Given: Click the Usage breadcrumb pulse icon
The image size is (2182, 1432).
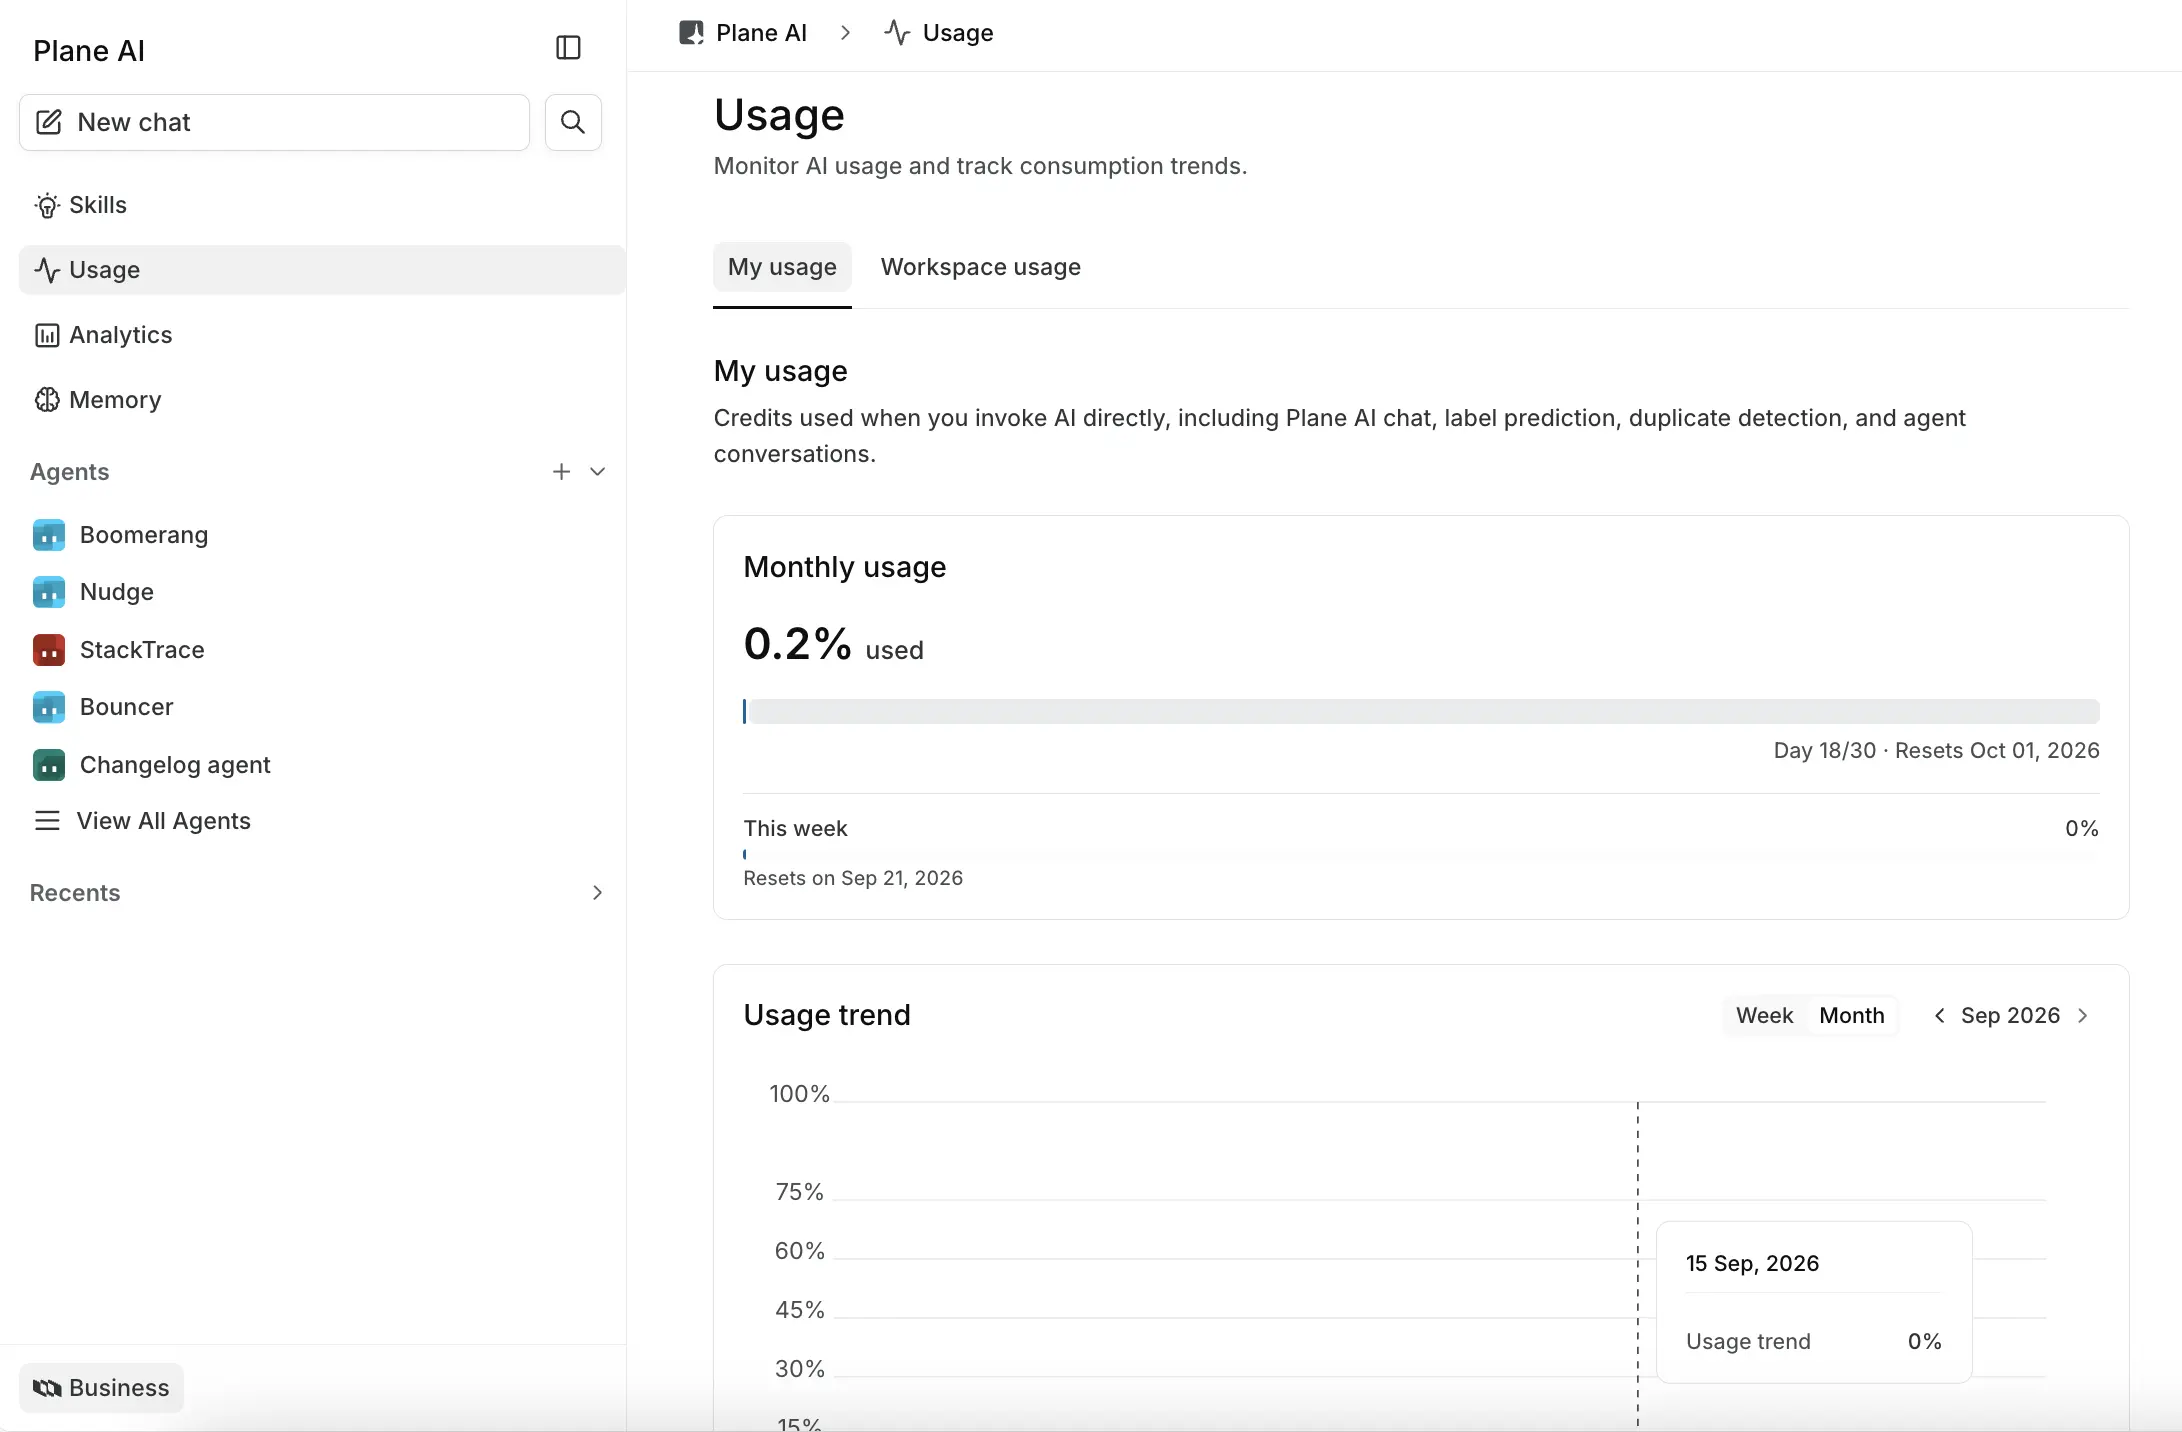Looking at the screenshot, I should (897, 33).
